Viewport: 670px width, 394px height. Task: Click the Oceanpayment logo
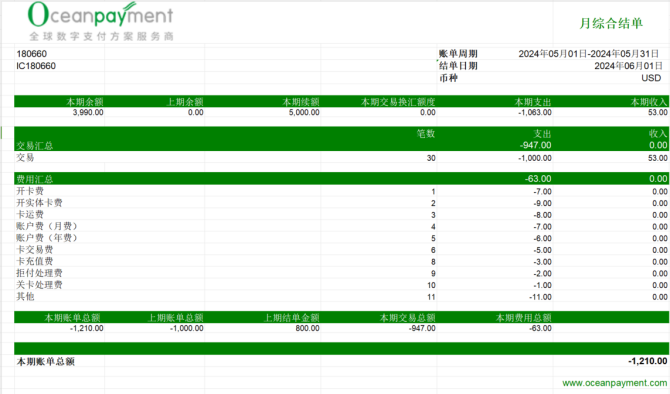pyautogui.click(x=100, y=21)
